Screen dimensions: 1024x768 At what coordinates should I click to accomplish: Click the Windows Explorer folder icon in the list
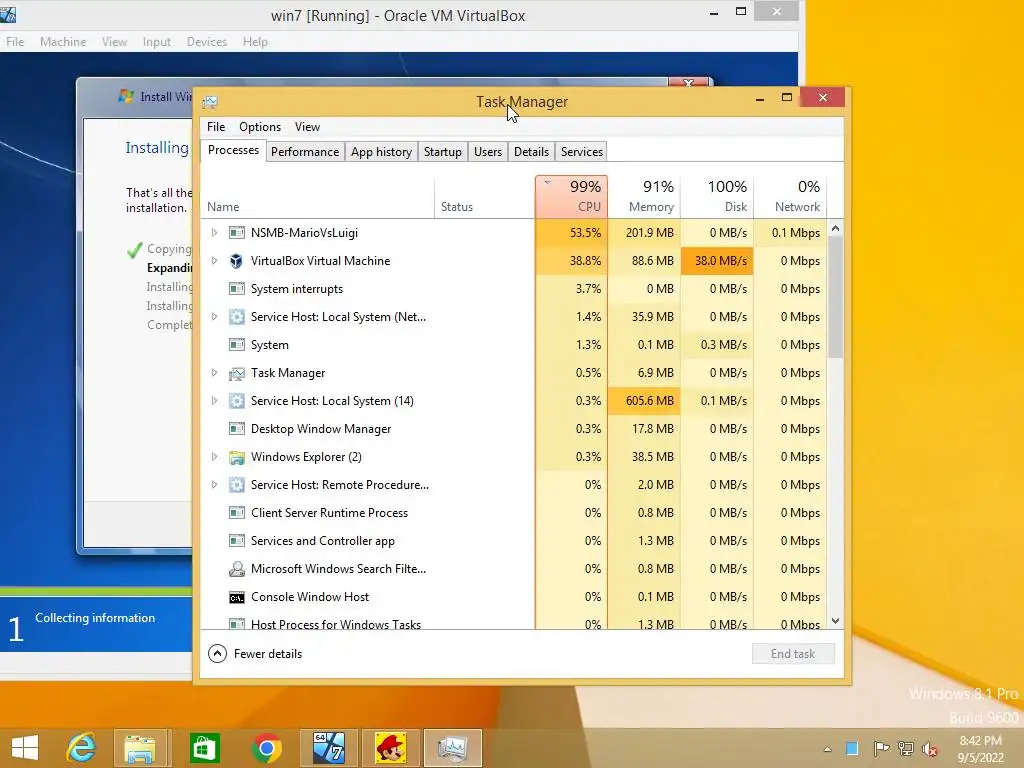(x=236, y=457)
